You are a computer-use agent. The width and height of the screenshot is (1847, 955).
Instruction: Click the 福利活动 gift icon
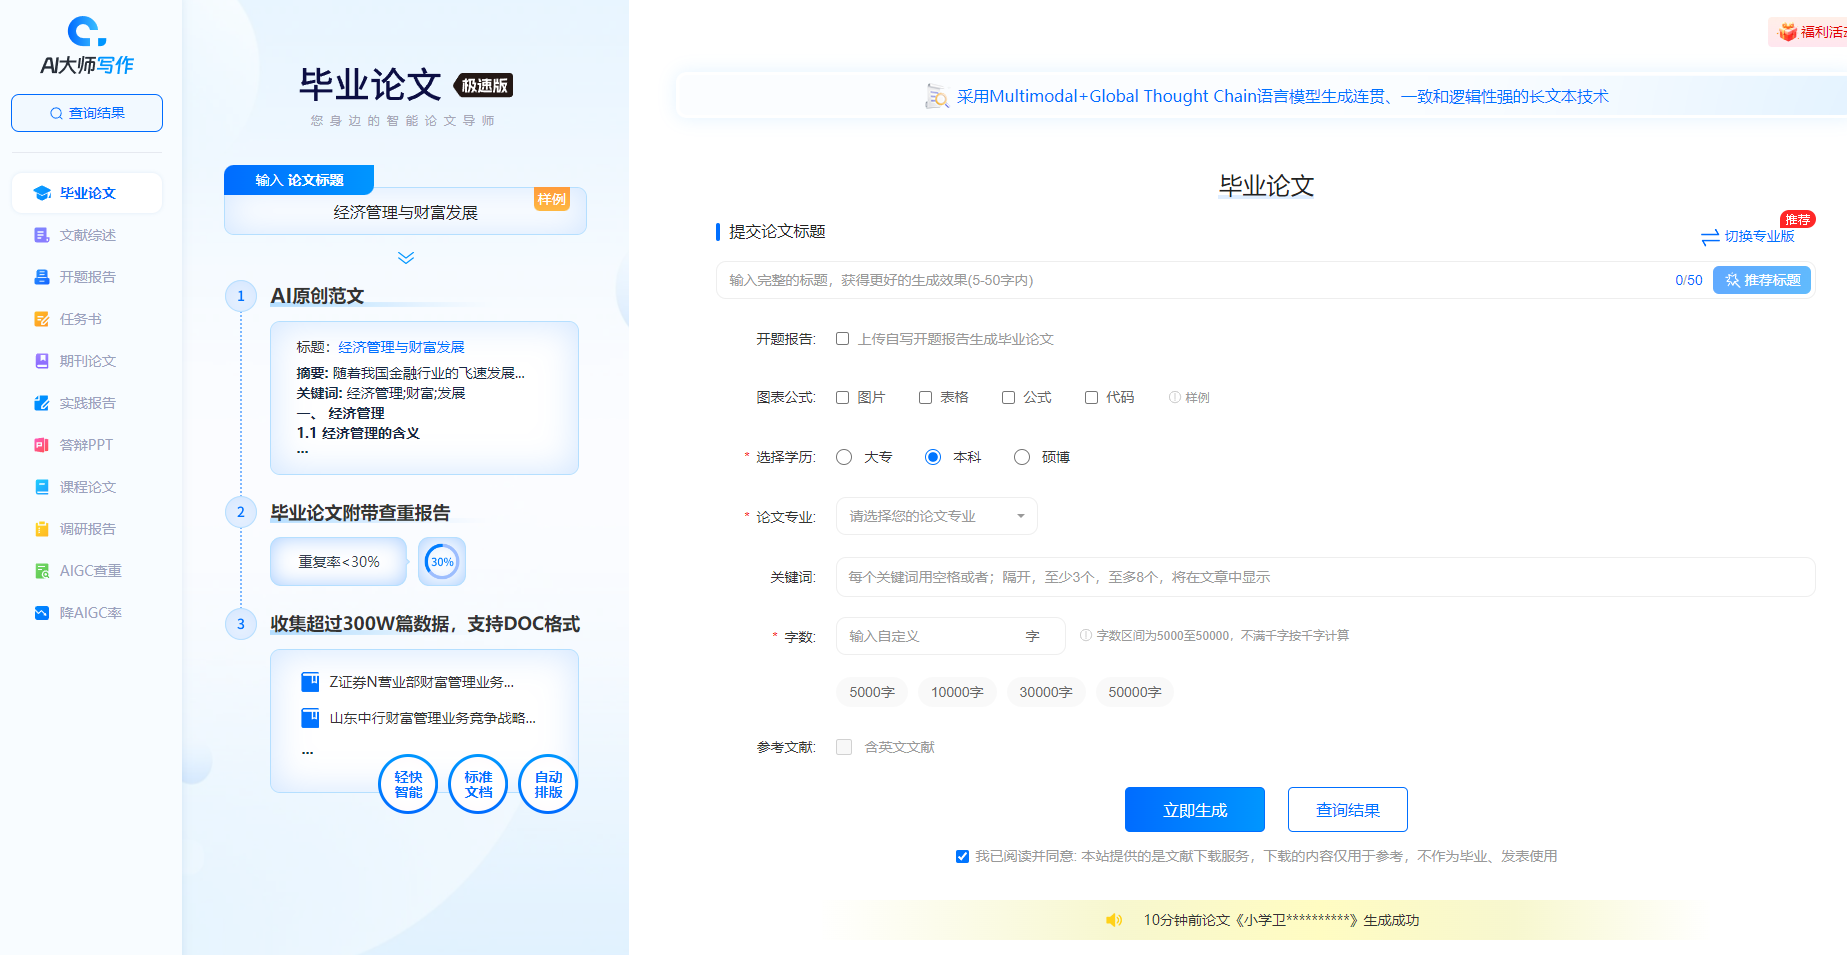pyautogui.click(x=1787, y=32)
